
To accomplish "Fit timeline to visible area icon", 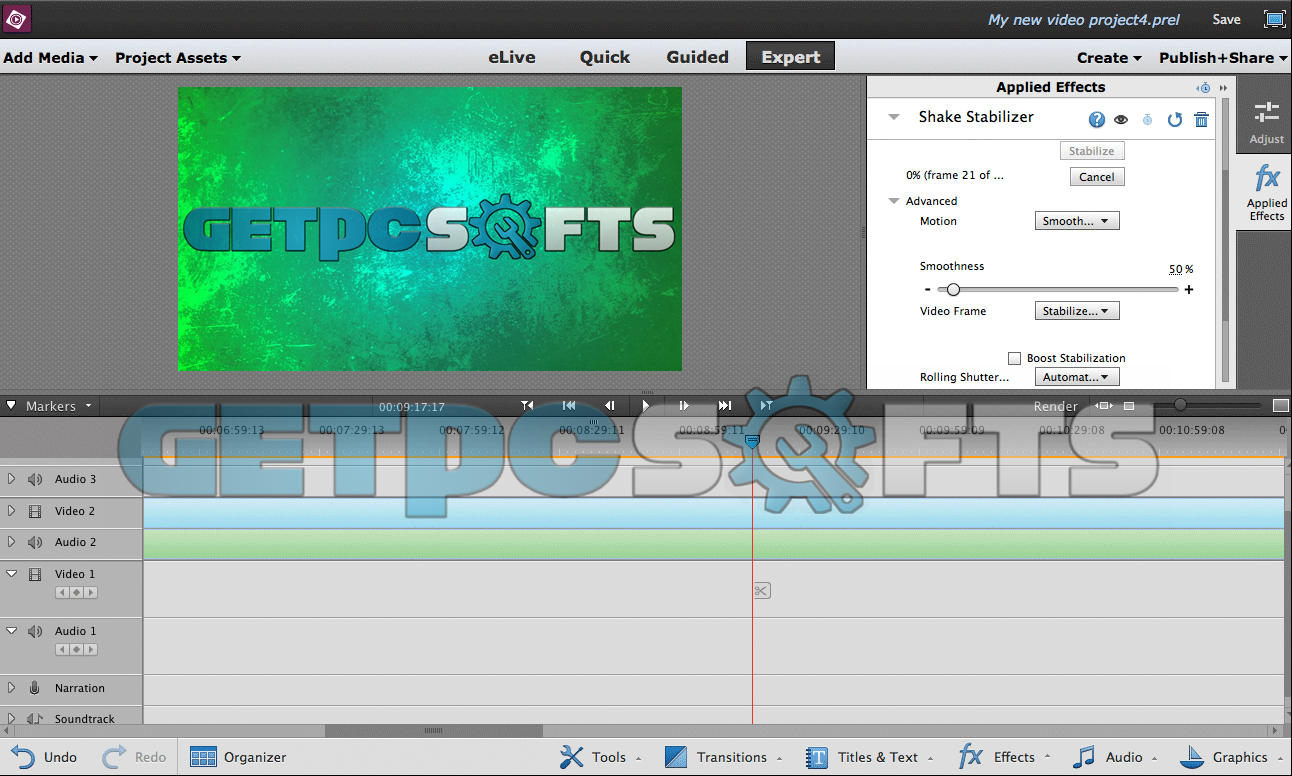I will [1103, 406].
